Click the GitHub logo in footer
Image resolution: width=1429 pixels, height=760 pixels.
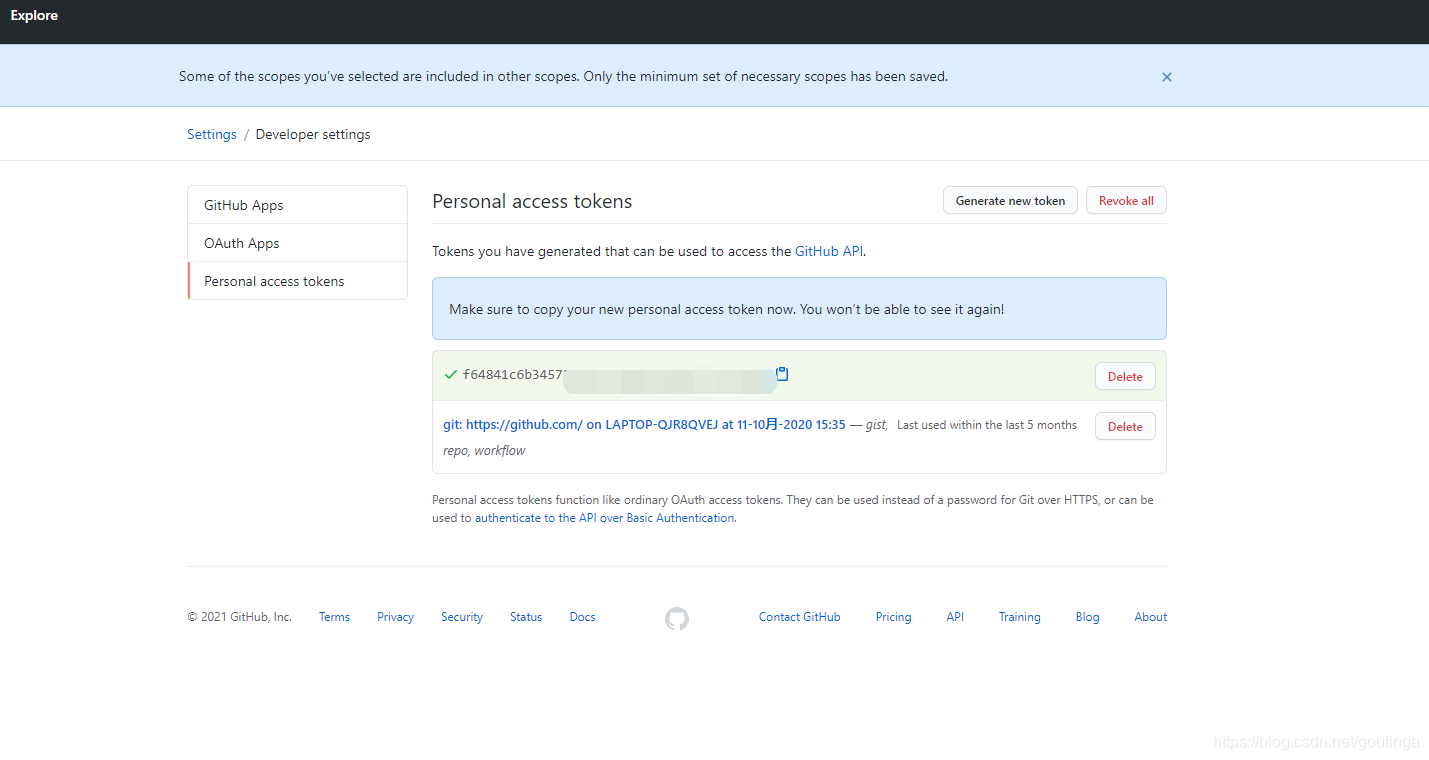[677, 619]
